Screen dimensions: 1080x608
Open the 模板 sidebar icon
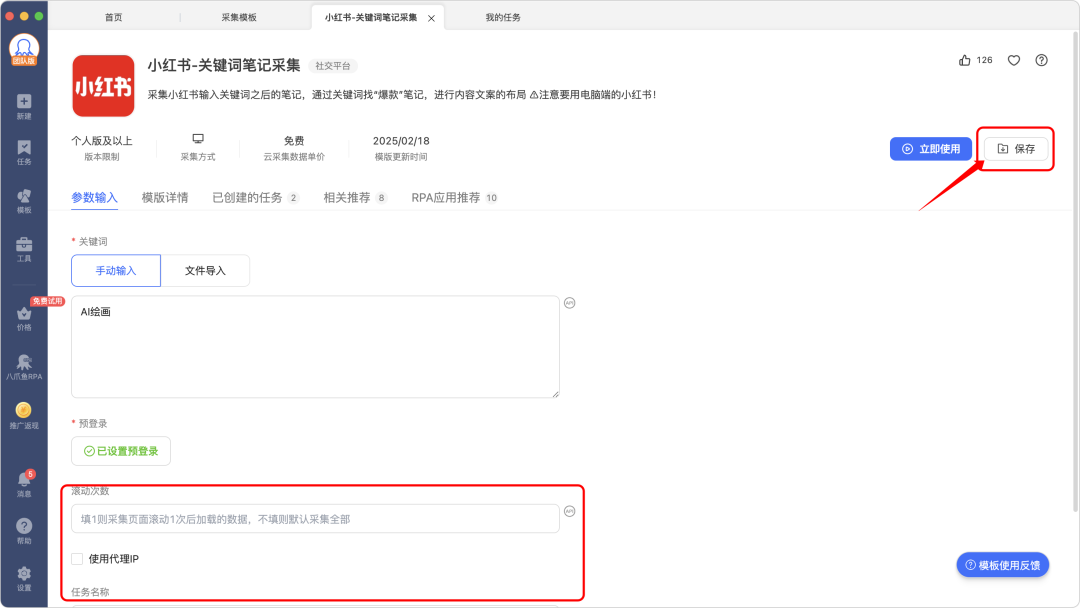(x=24, y=201)
